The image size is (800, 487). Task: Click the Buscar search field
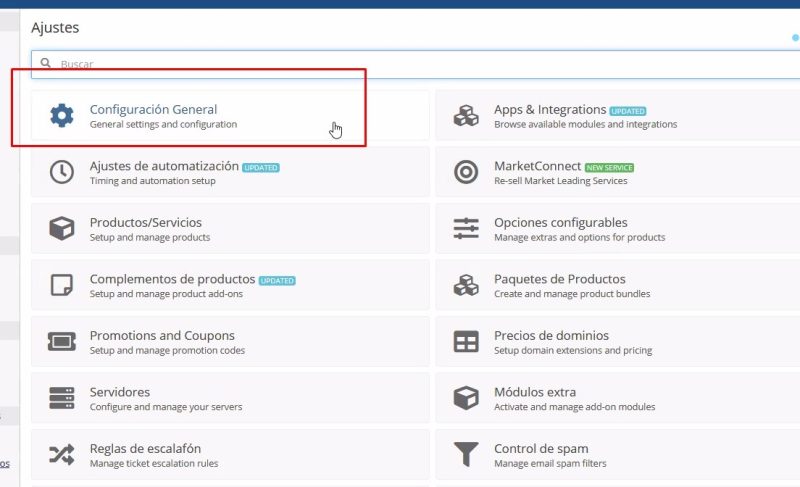[x=400, y=64]
